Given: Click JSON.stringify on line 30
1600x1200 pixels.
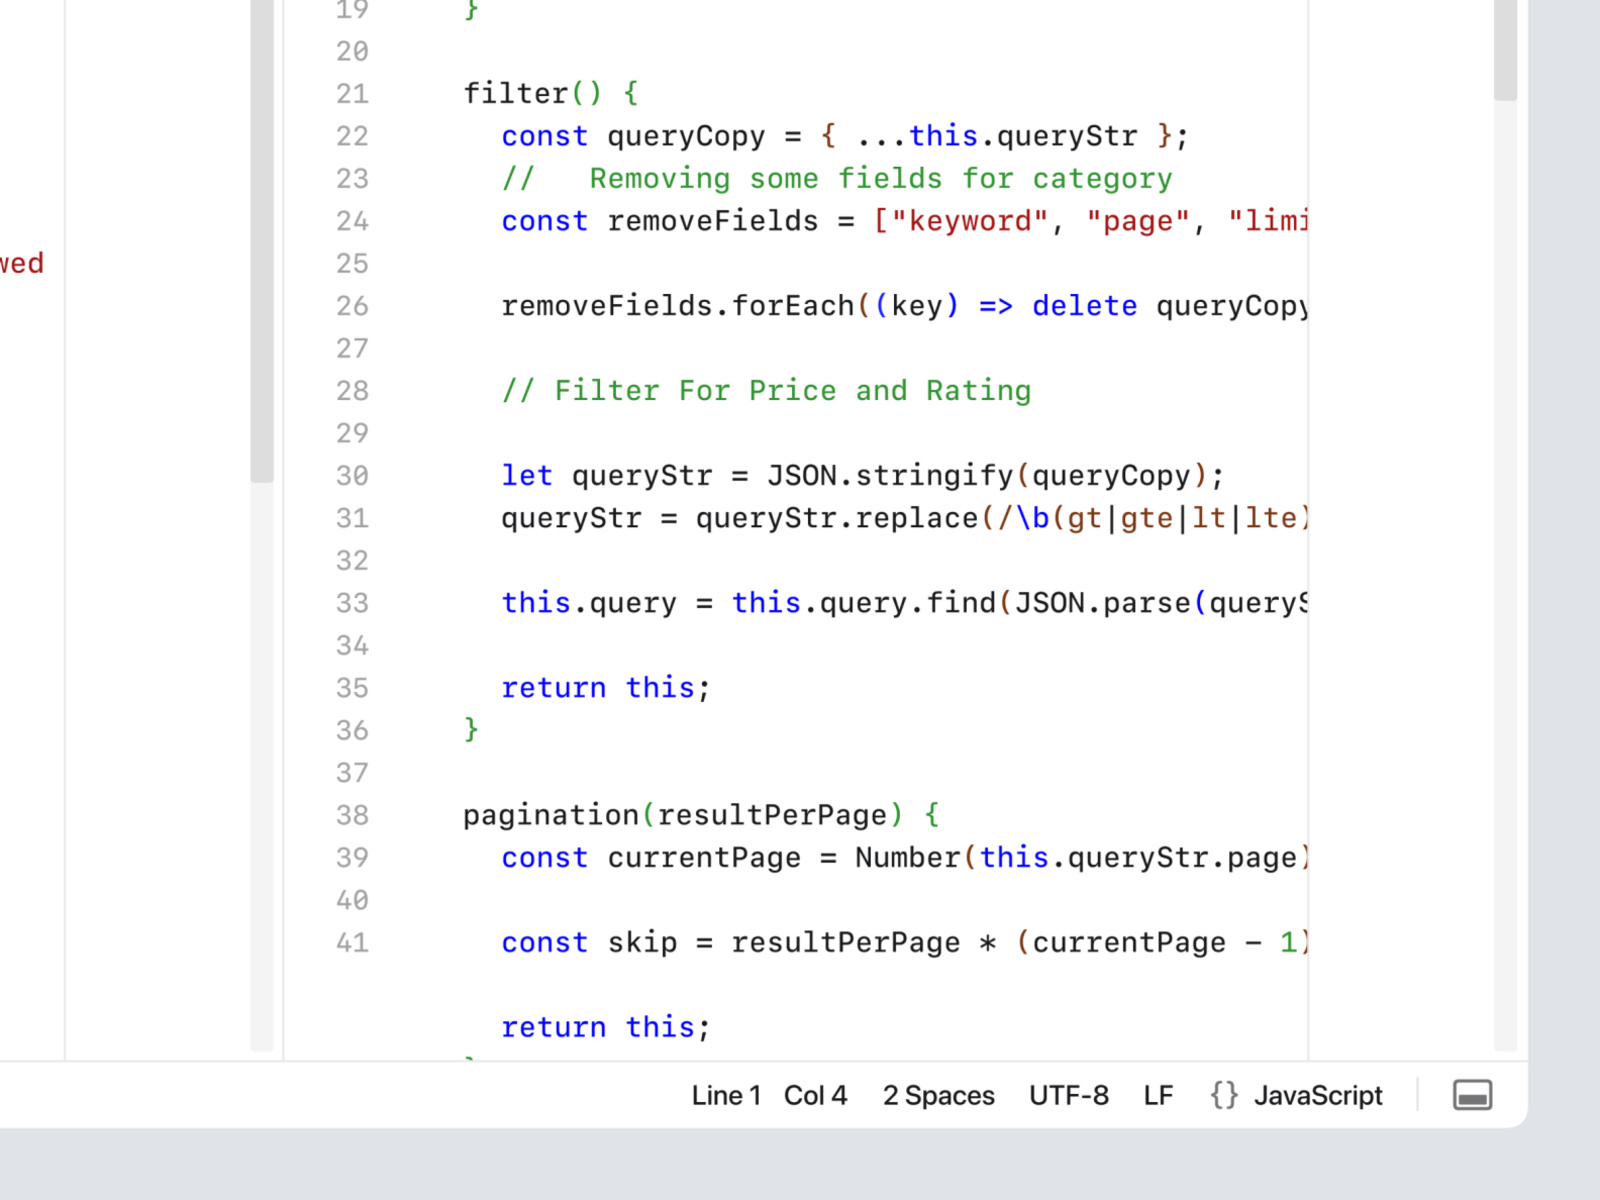Looking at the screenshot, I should [890, 476].
